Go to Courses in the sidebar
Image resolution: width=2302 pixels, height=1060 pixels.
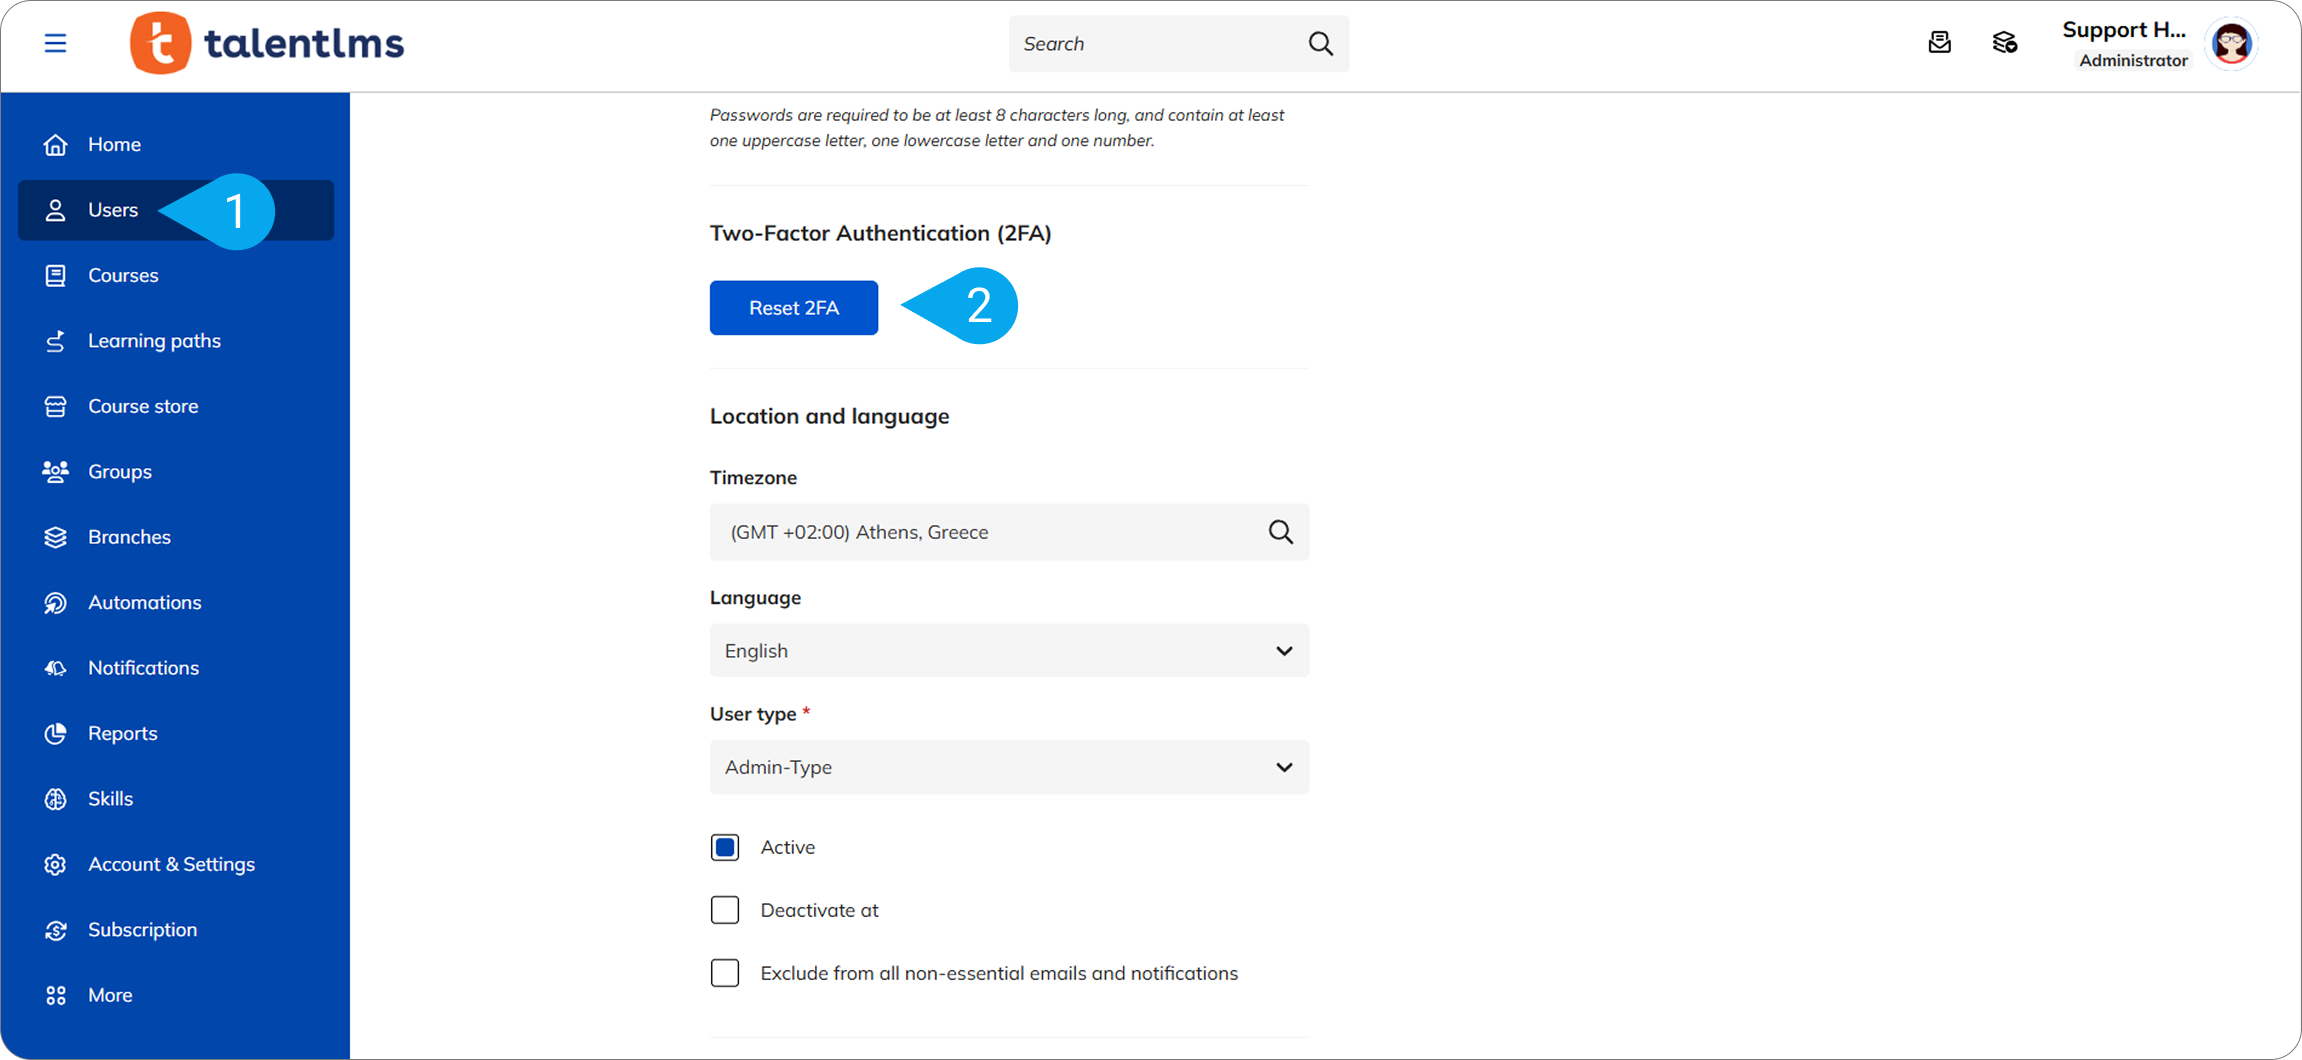[123, 275]
